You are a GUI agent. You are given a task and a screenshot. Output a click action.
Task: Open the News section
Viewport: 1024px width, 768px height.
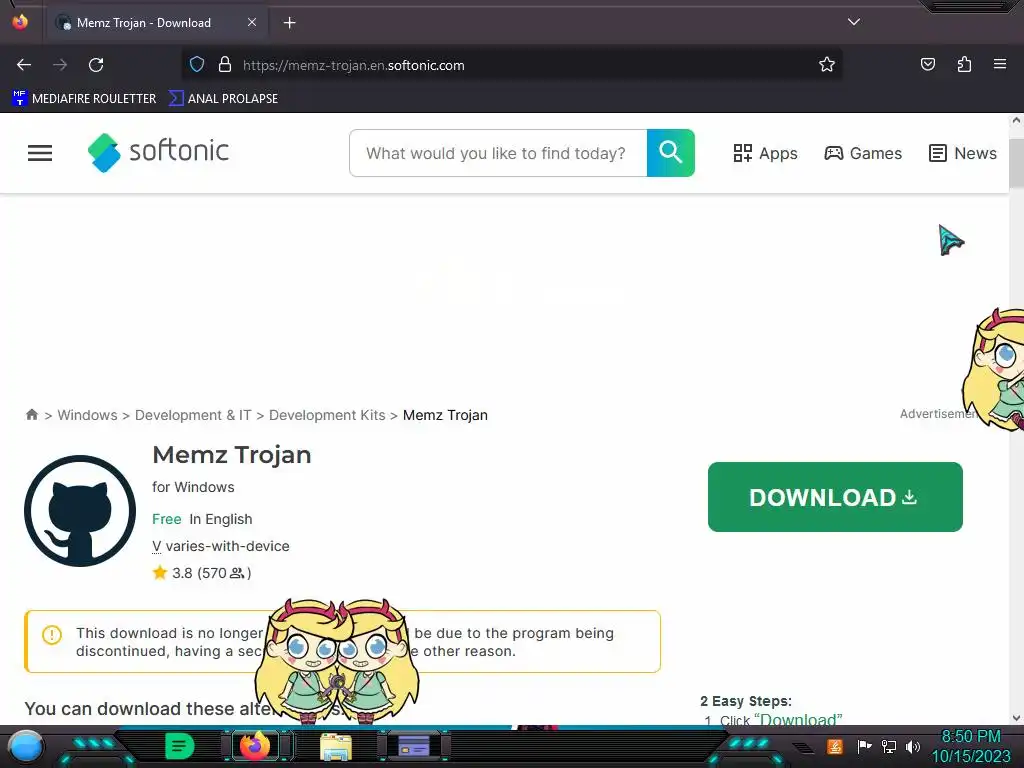point(963,153)
